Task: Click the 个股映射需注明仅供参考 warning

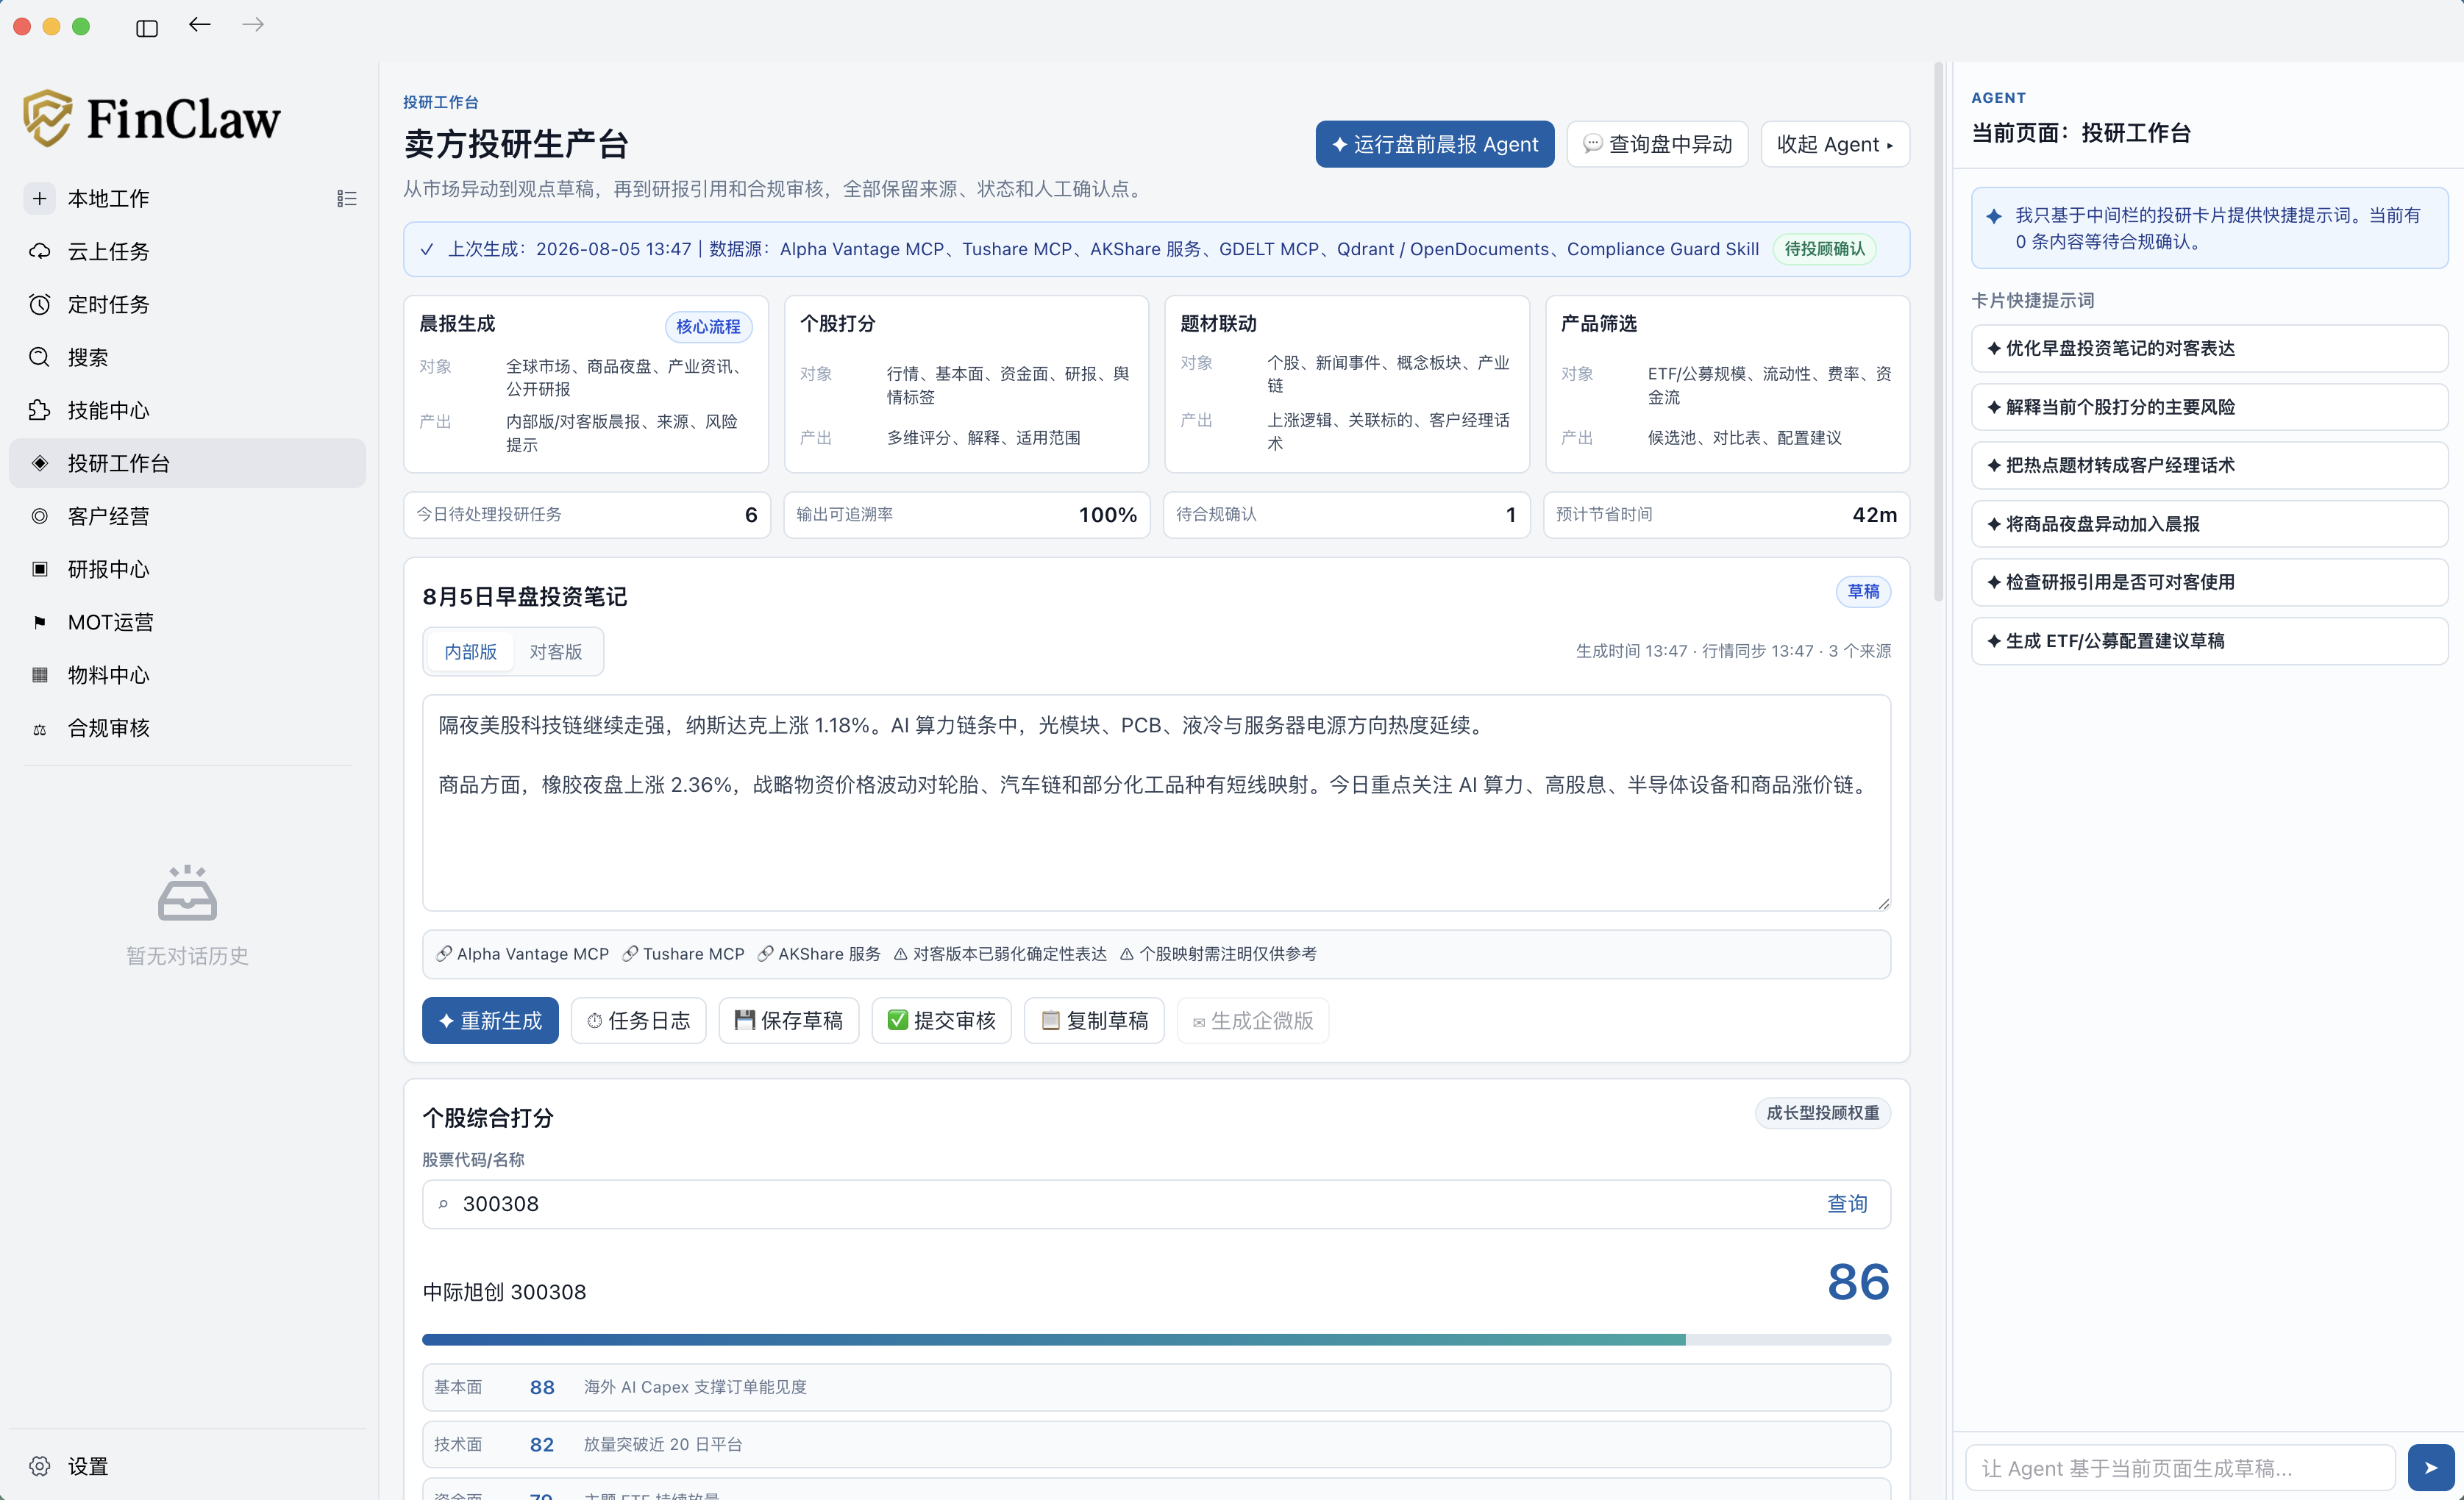Action: tap(1218, 954)
